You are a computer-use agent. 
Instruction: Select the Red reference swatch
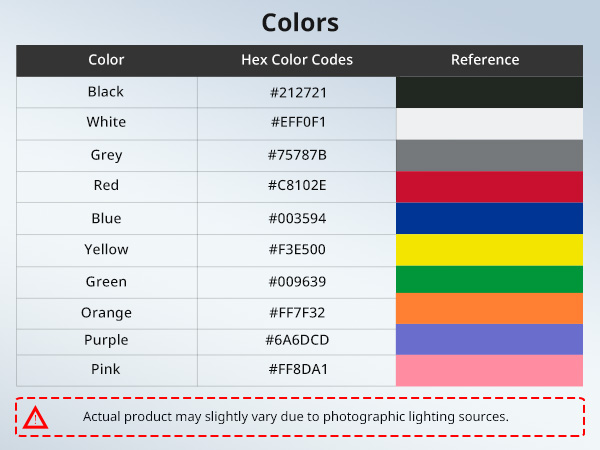489,186
